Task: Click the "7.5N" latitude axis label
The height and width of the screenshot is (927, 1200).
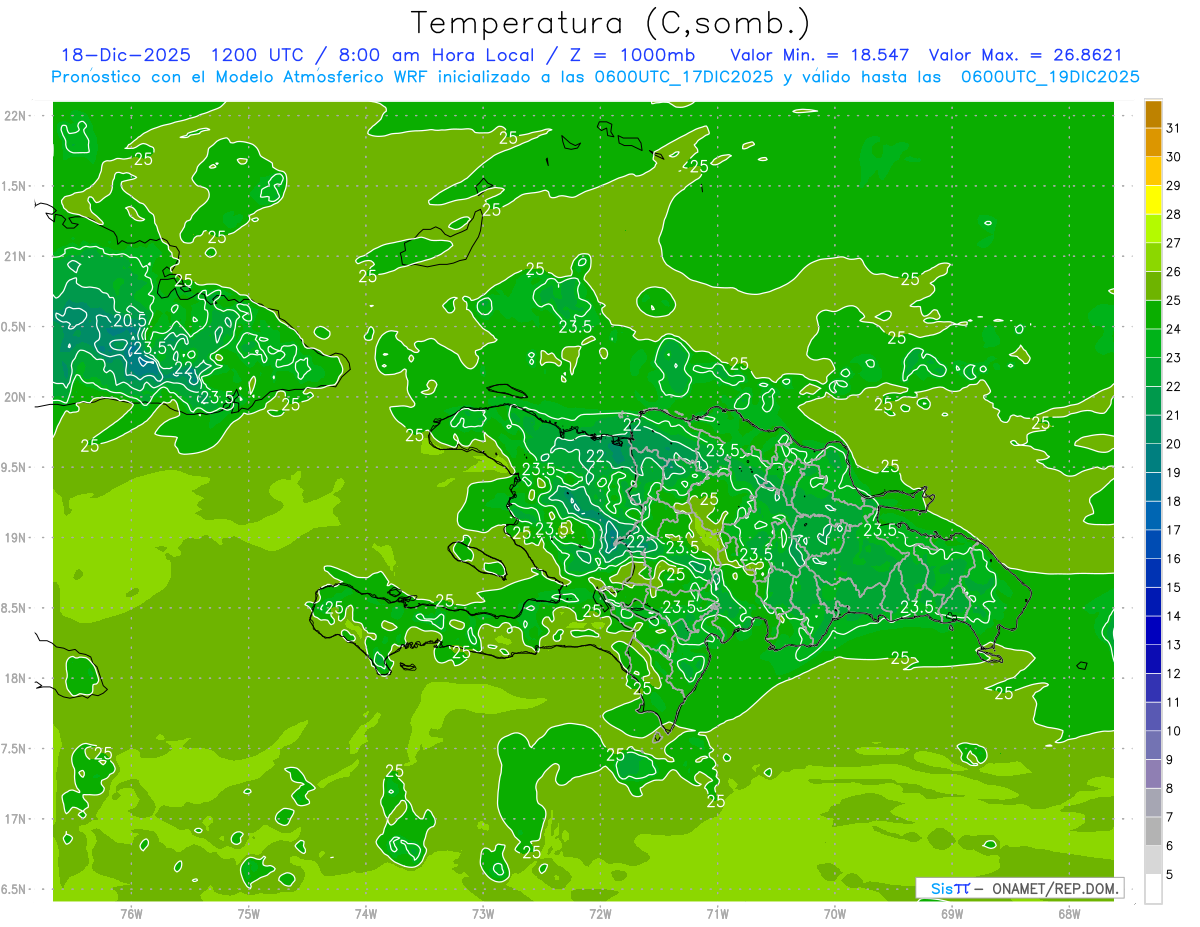Action: pos(15,748)
